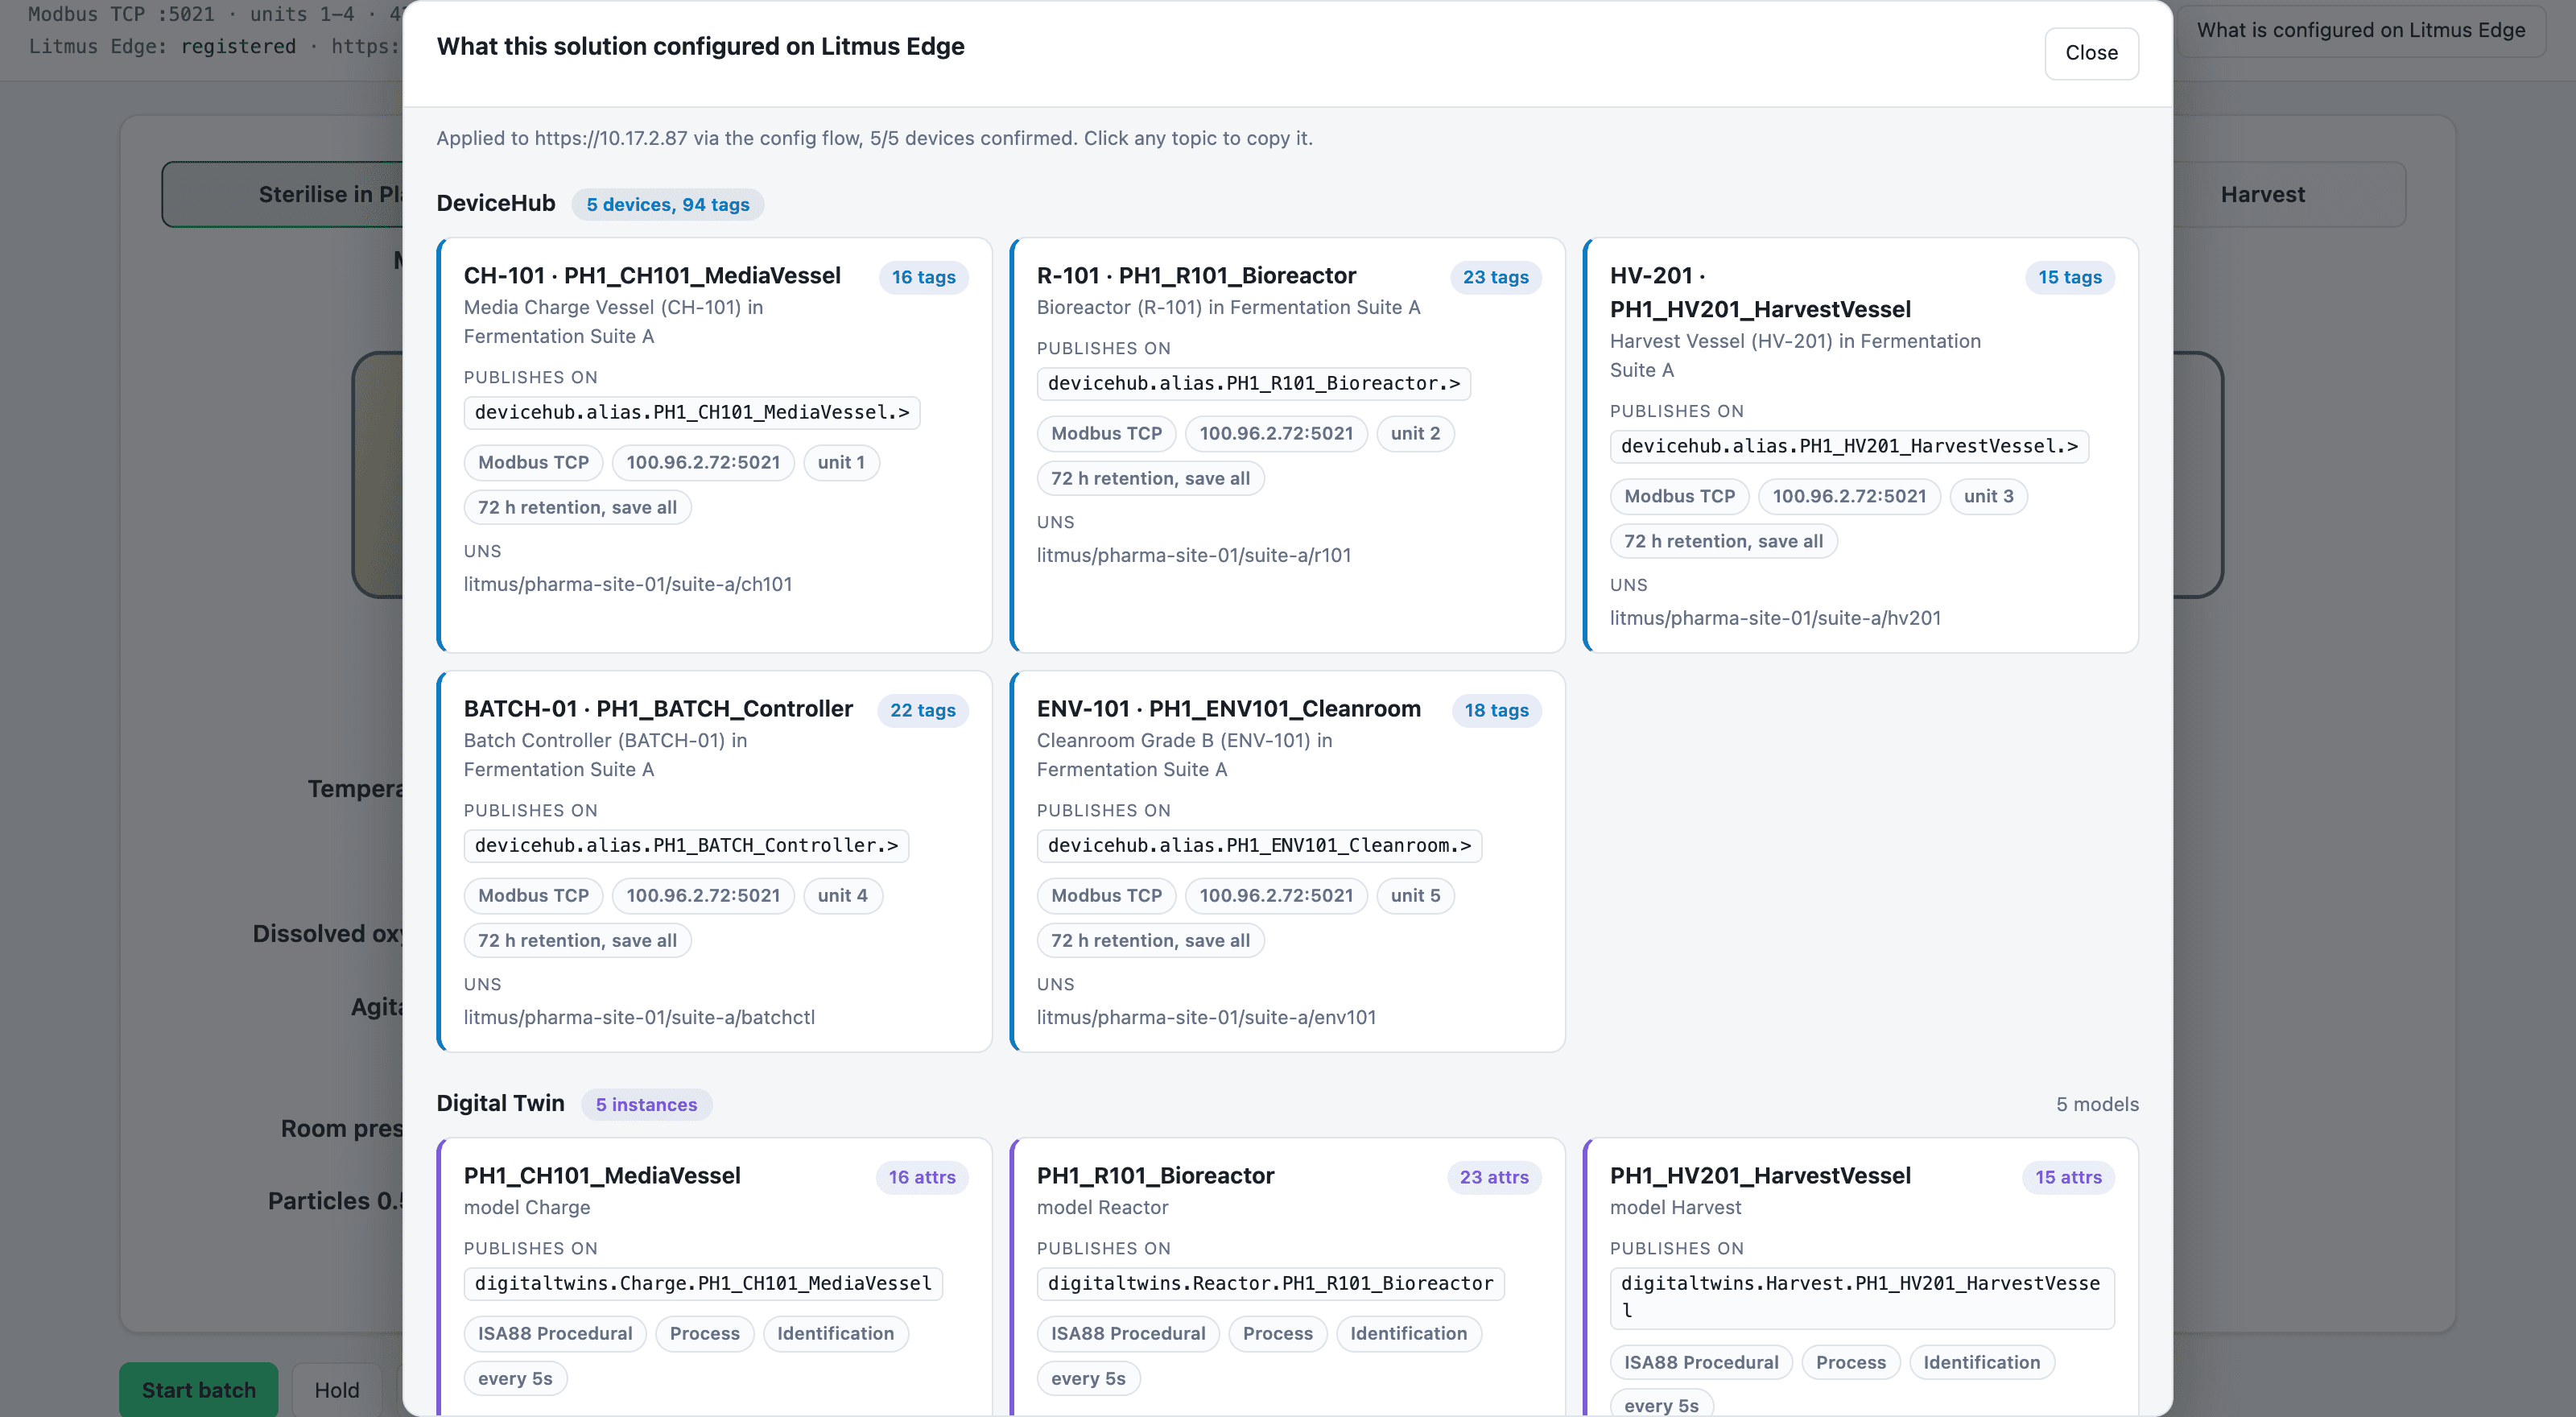
Task: Click the '16 attrs' badge on PH1_CH101_MediaVessel twin
Action: (x=922, y=1177)
